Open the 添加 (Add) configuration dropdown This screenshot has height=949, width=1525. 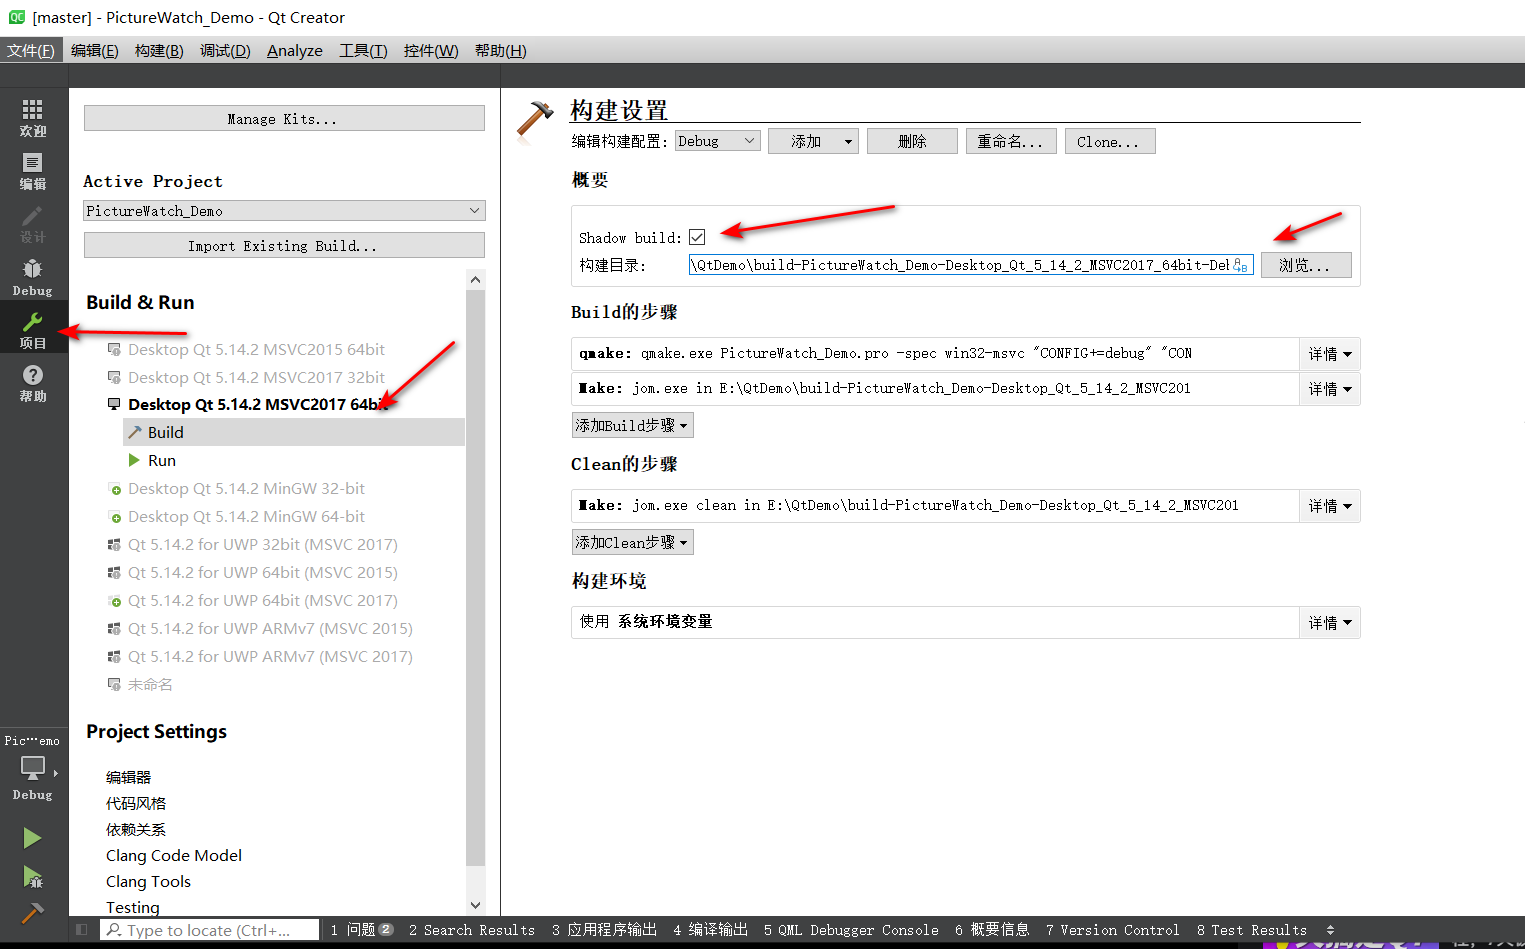coord(813,141)
